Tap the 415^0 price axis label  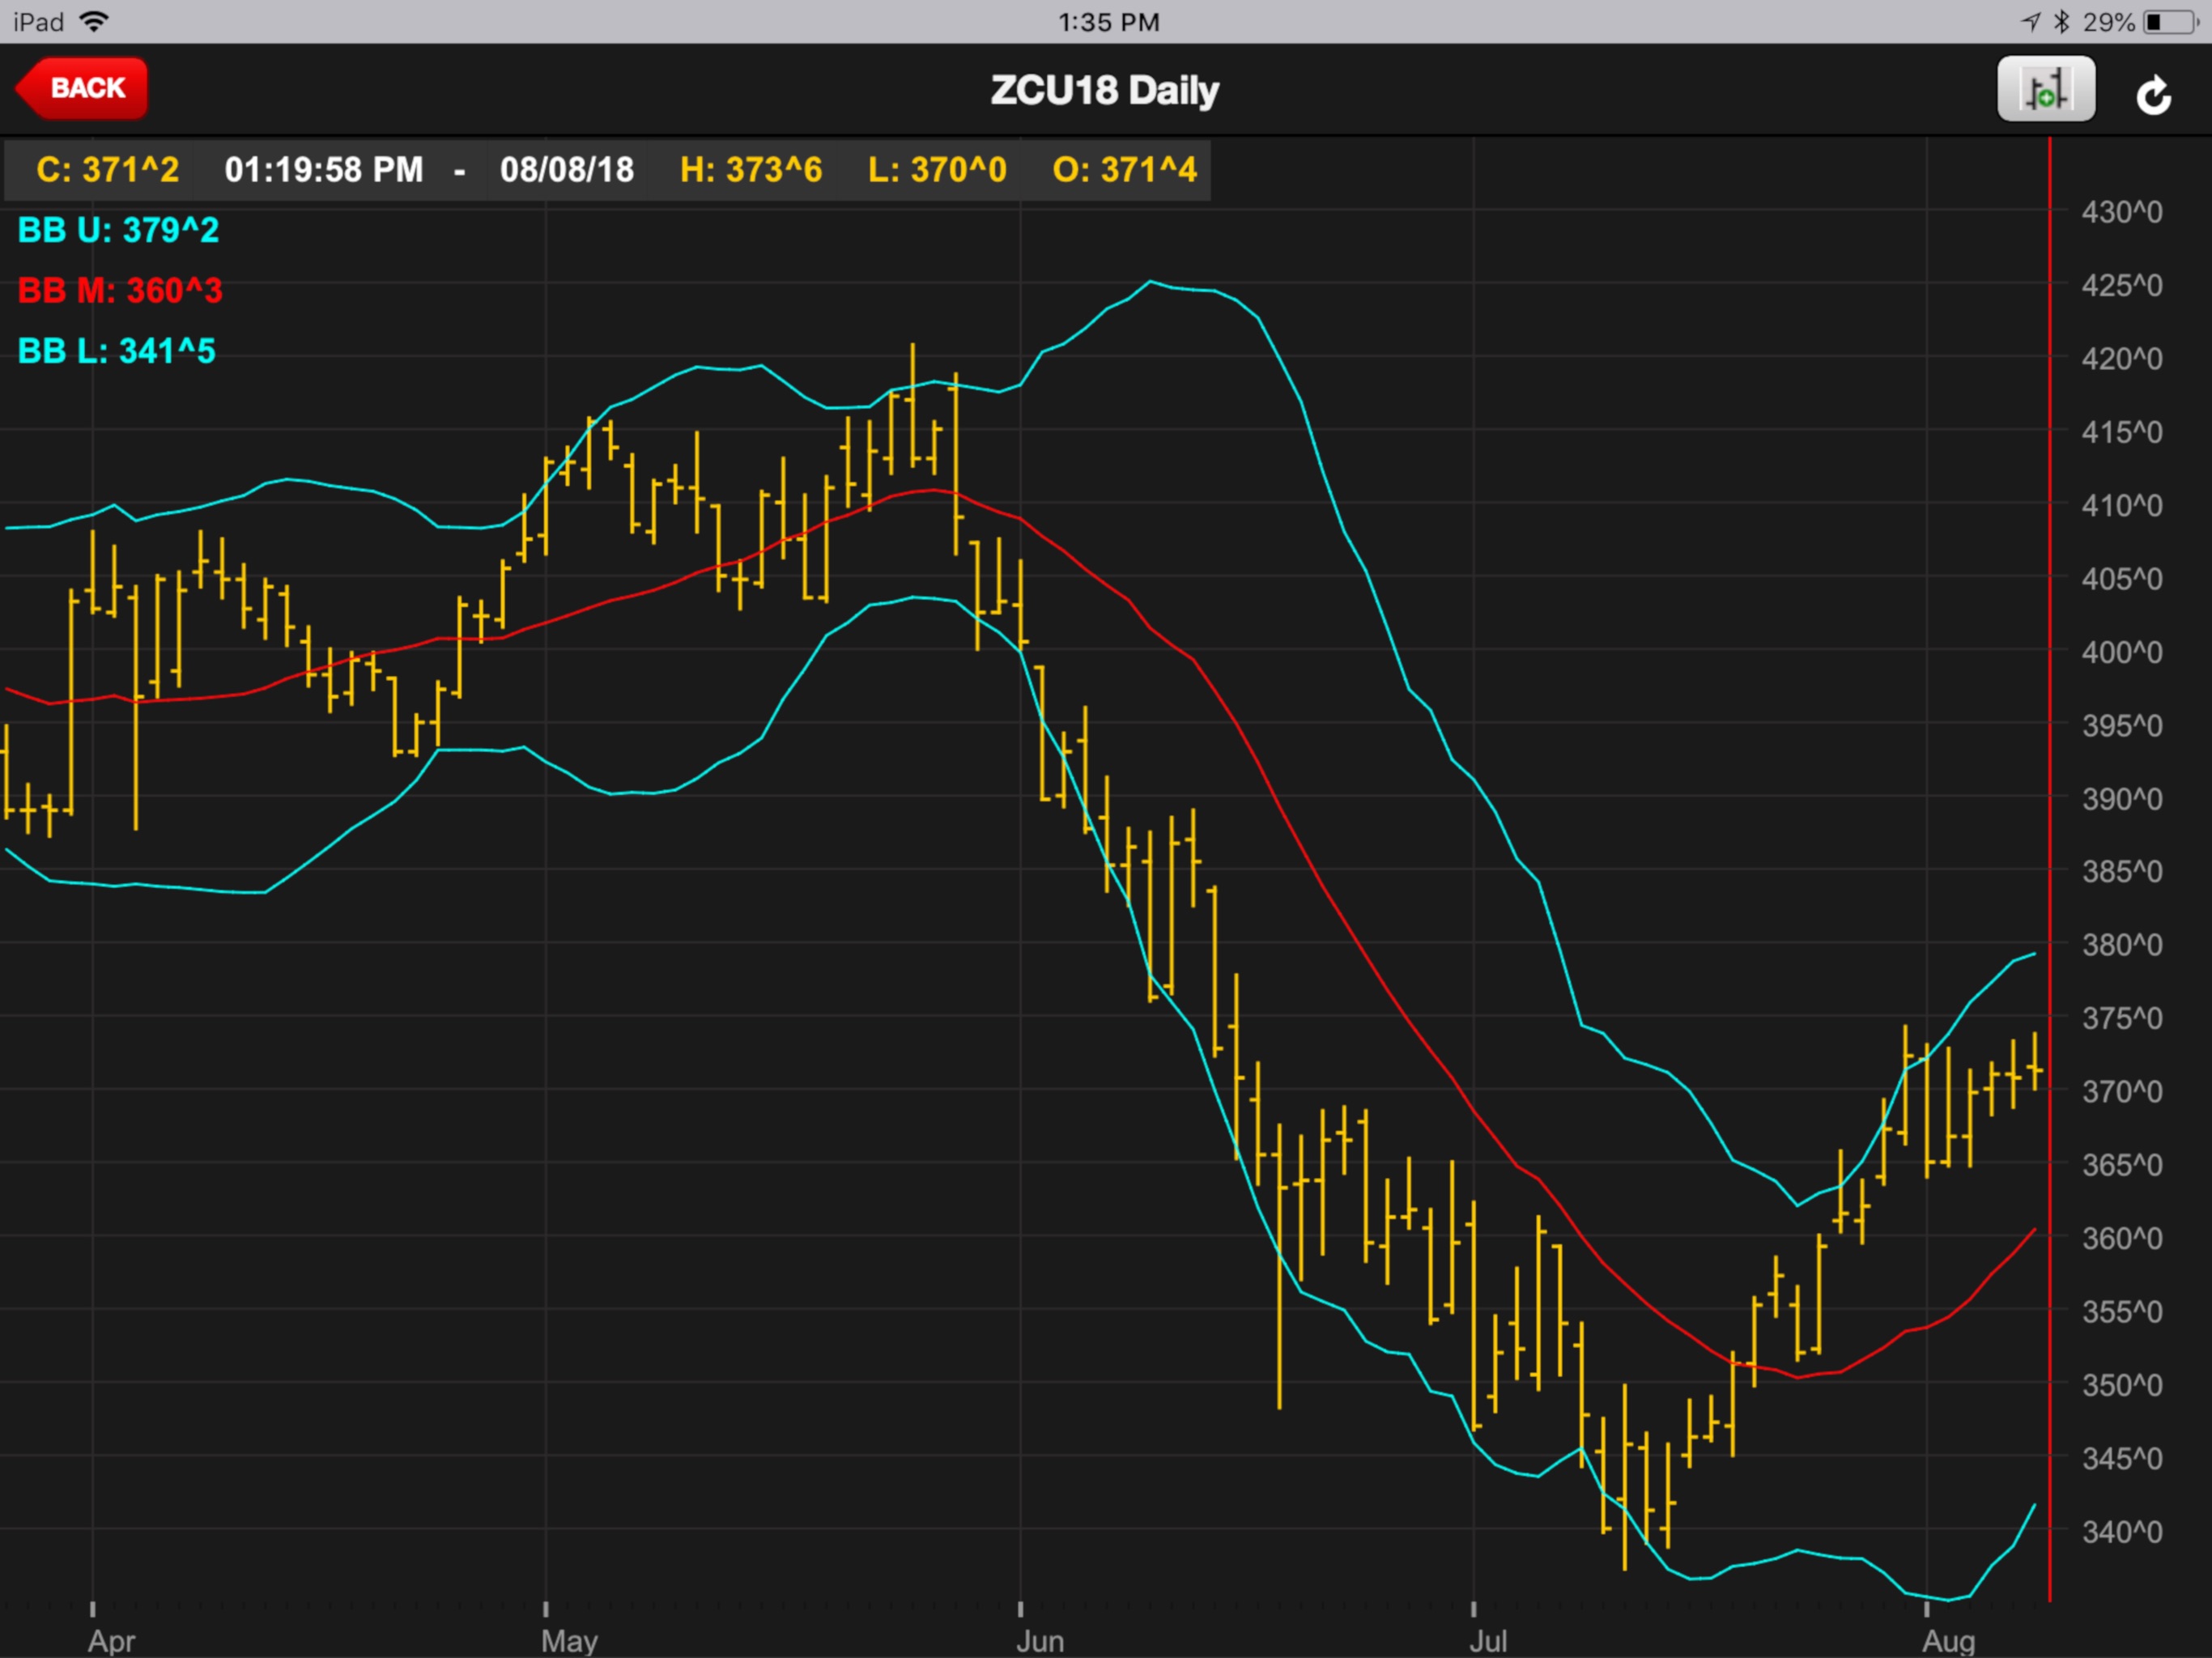pos(2122,433)
